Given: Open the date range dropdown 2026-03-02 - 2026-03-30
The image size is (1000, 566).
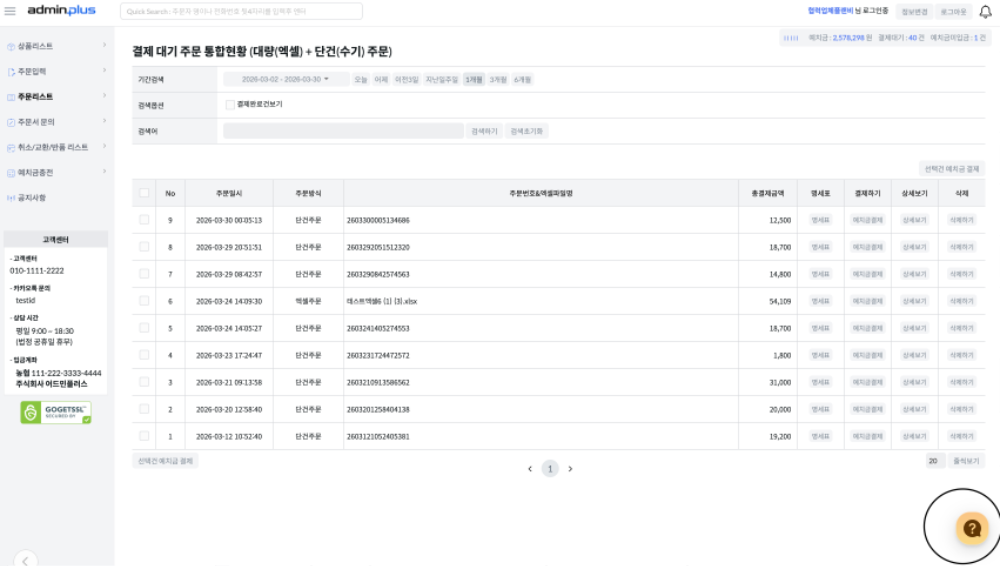Looking at the screenshot, I should (286, 80).
